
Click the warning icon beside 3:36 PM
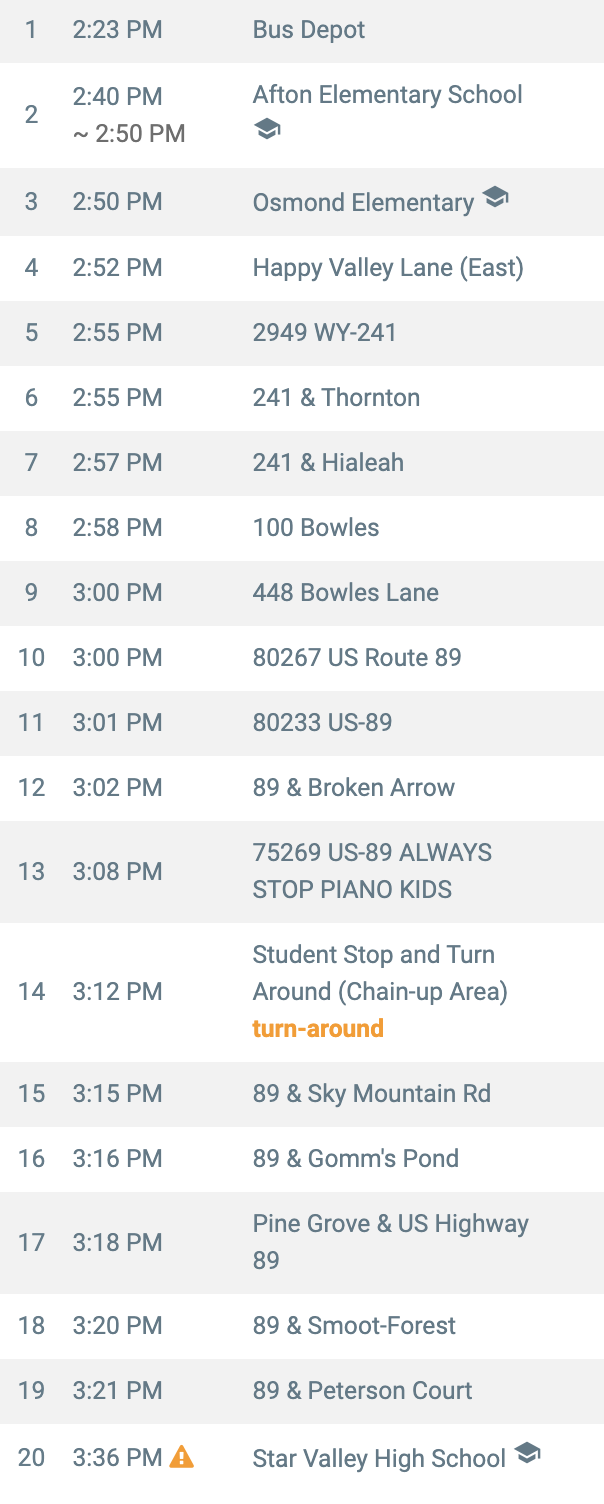(x=182, y=1457)
